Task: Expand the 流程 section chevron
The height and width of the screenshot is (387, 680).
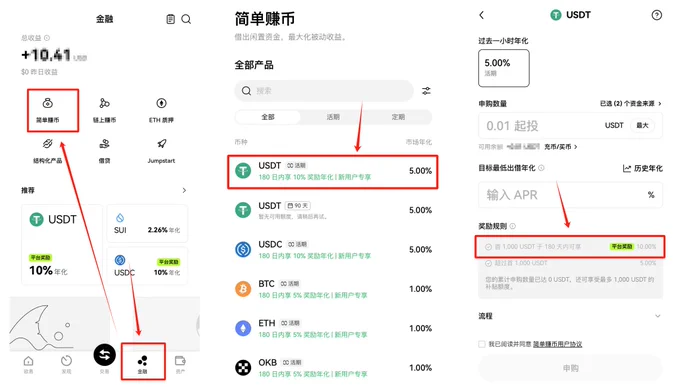Action: (x=657, y=316)
